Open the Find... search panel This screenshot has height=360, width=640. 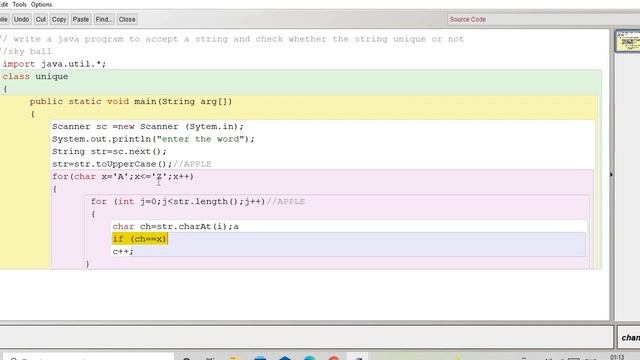[x=103, y=19]
